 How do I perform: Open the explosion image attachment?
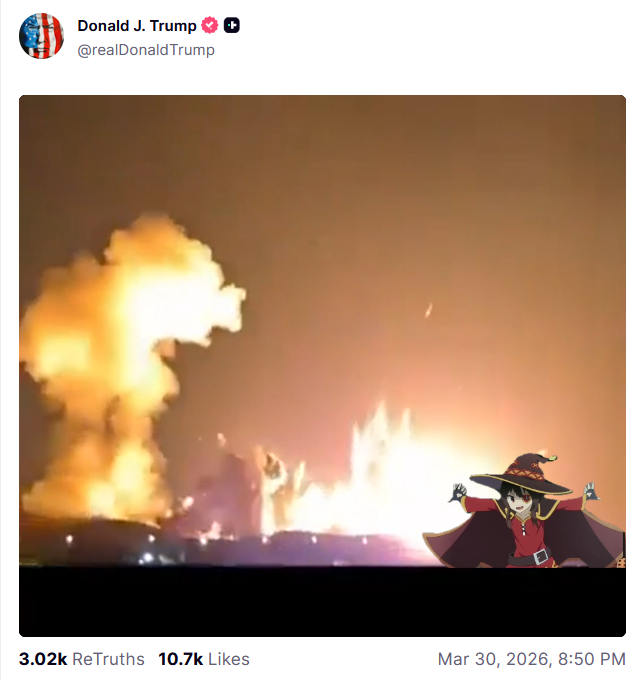pyautogui.click(x=322, y=366)
